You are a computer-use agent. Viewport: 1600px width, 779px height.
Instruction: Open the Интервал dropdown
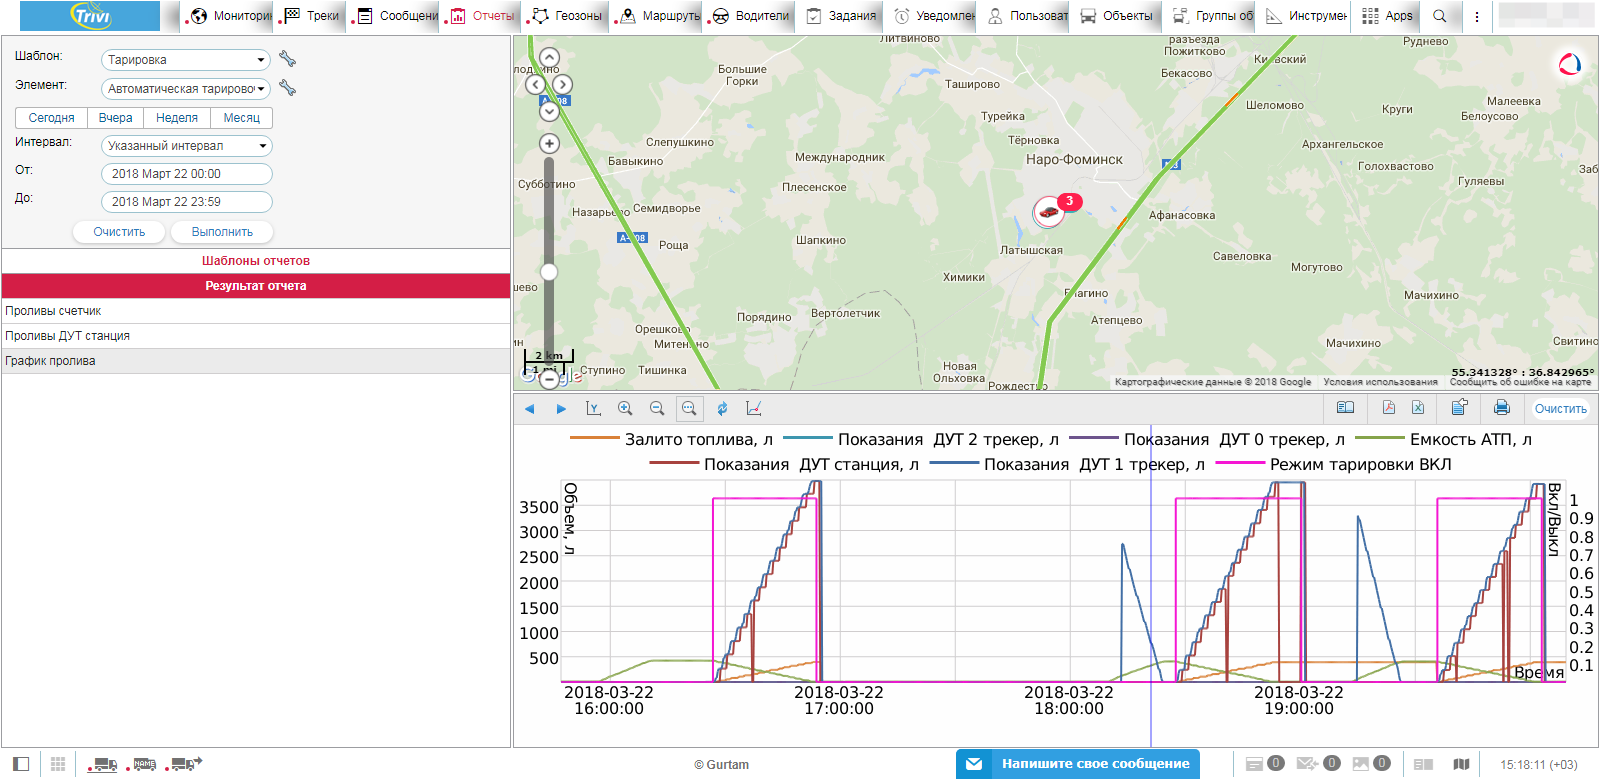[x=186, y=146]
